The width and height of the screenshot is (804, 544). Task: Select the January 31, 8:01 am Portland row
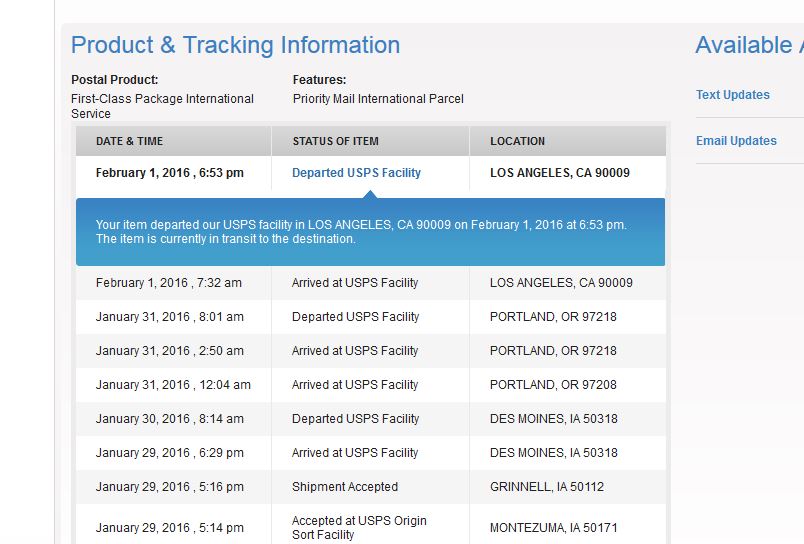pos(370,317)
